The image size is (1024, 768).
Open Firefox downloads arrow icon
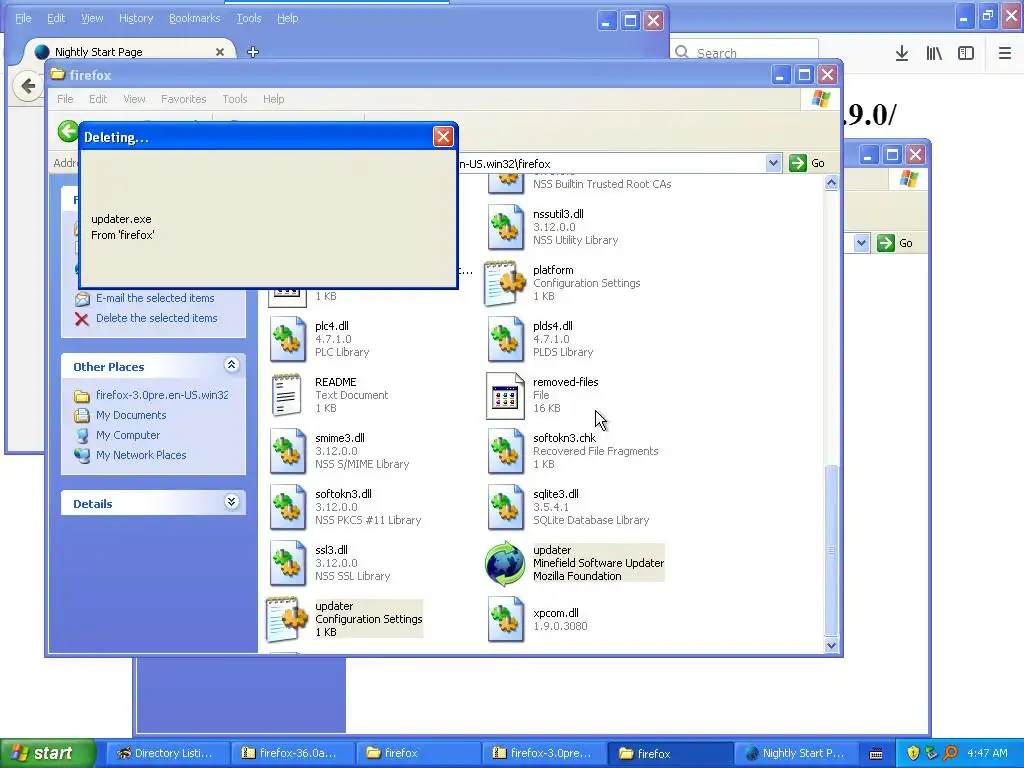click(901, 53)
